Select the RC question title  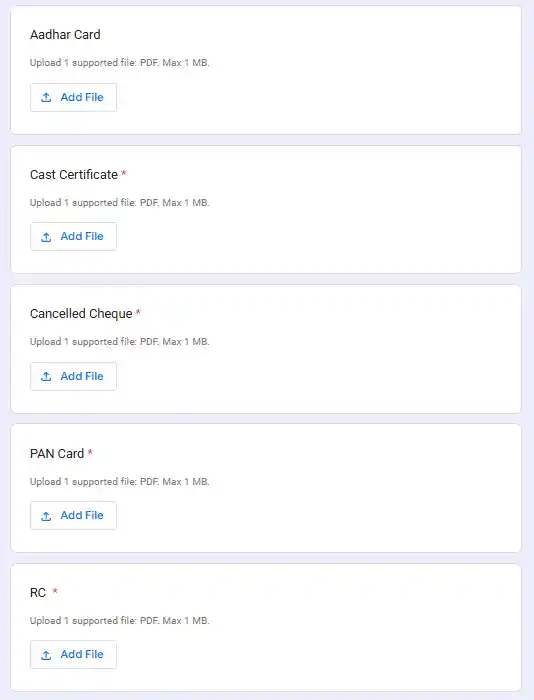pyautogui.click(x=38, y=593)
